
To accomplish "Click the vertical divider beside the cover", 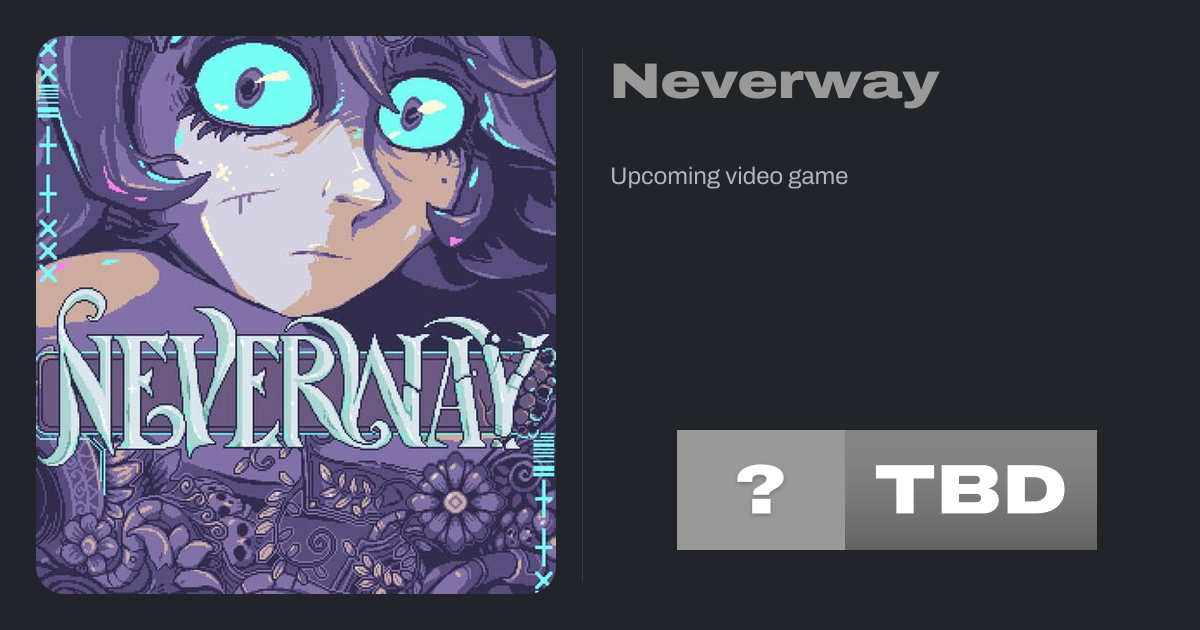I will [x=582, y=315].
